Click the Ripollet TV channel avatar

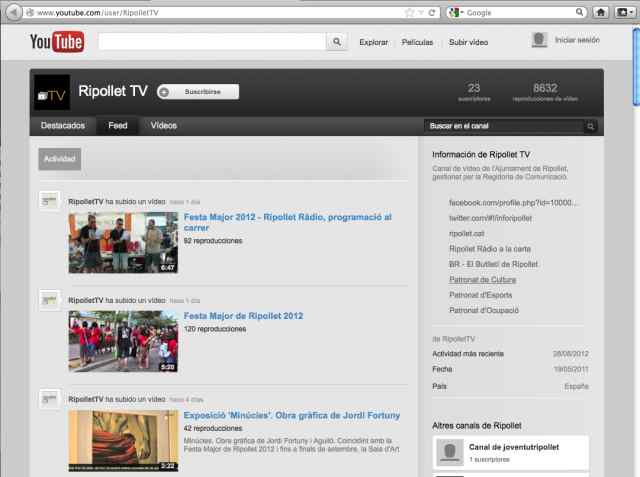pyautogui.click(x=52, y=92)
